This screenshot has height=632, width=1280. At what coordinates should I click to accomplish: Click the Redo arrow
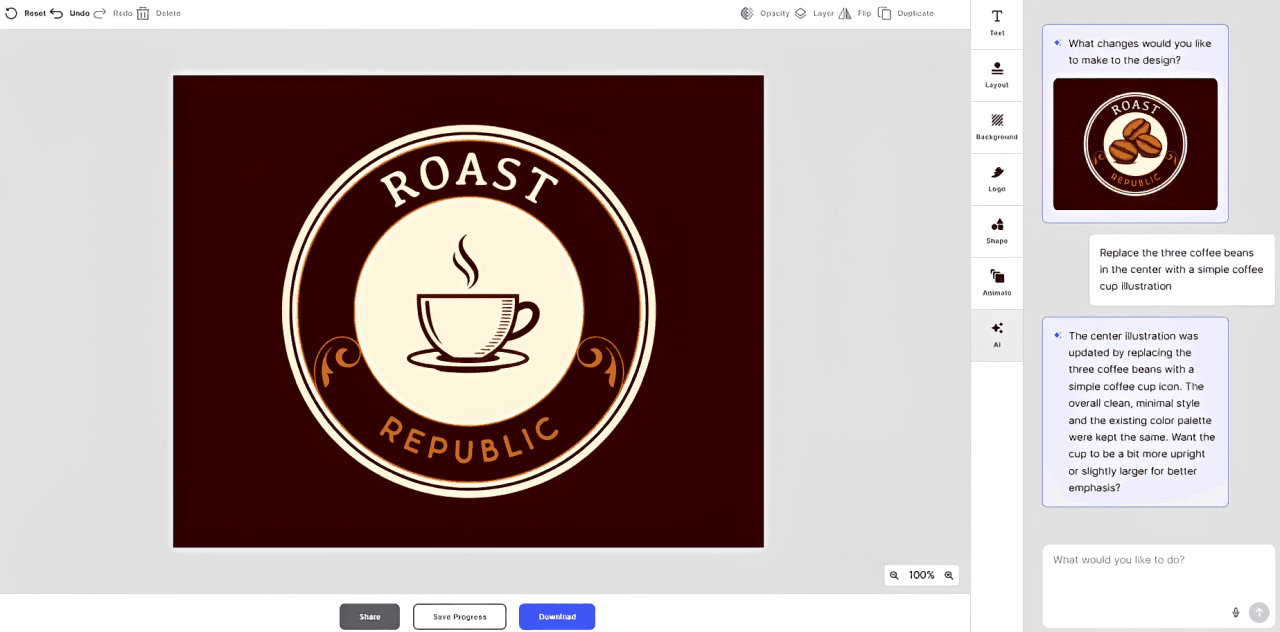pyautogui.click(x=100, y=13)
